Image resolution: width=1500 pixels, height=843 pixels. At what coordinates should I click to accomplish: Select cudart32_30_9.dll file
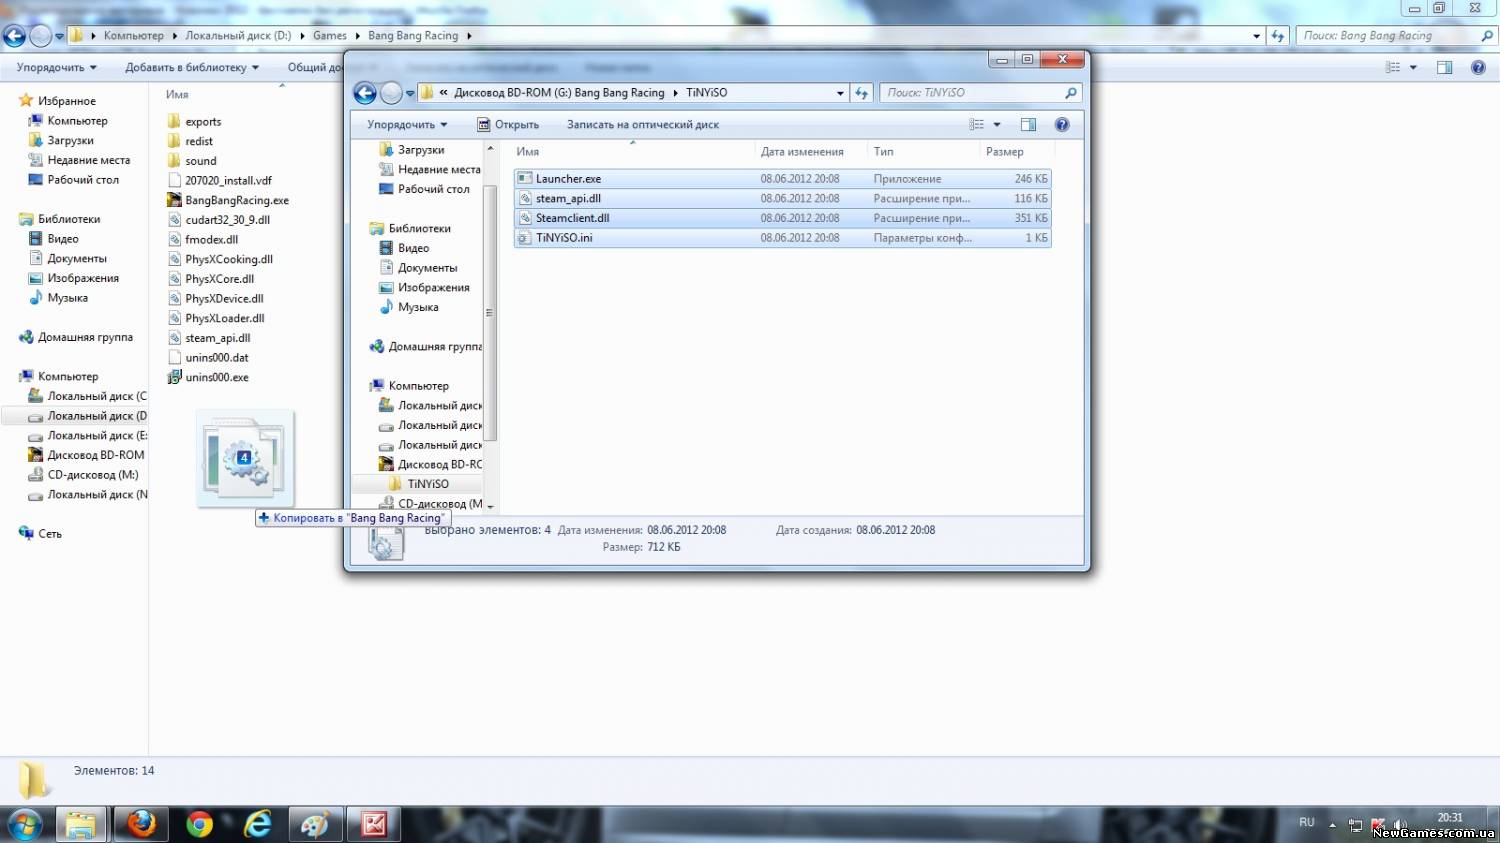(219, 220)
